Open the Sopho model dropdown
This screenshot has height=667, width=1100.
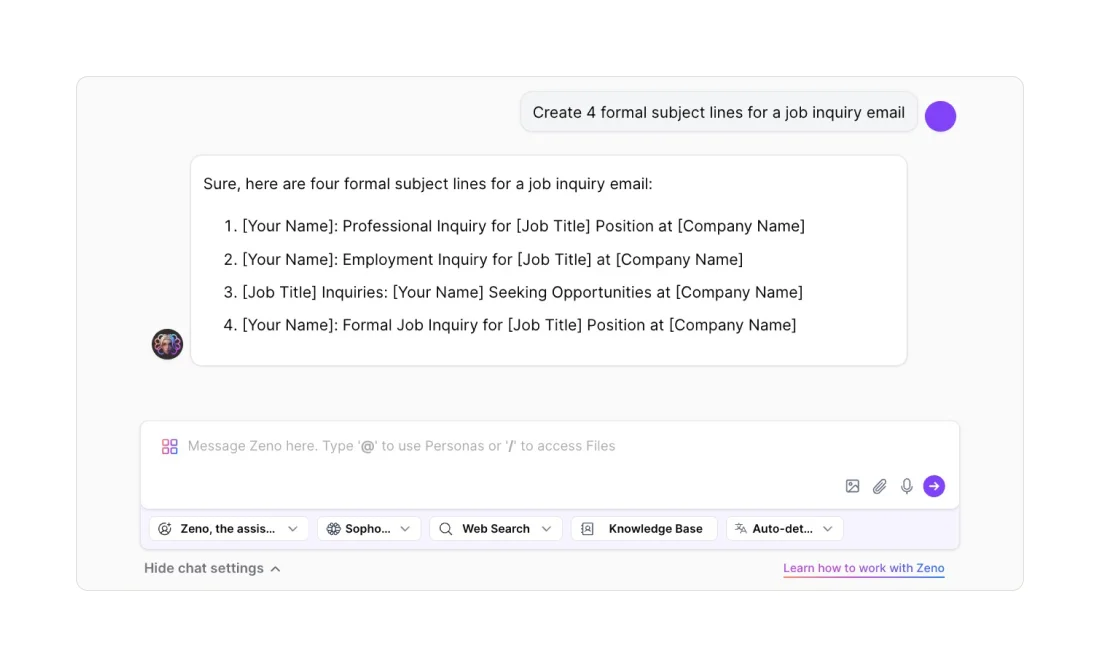(368, 529)
